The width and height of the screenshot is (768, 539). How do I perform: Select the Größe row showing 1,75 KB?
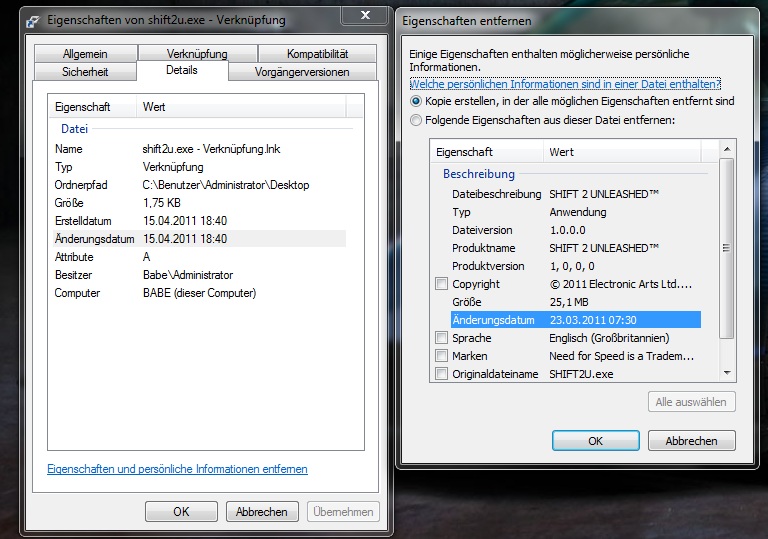pos(199,203)
